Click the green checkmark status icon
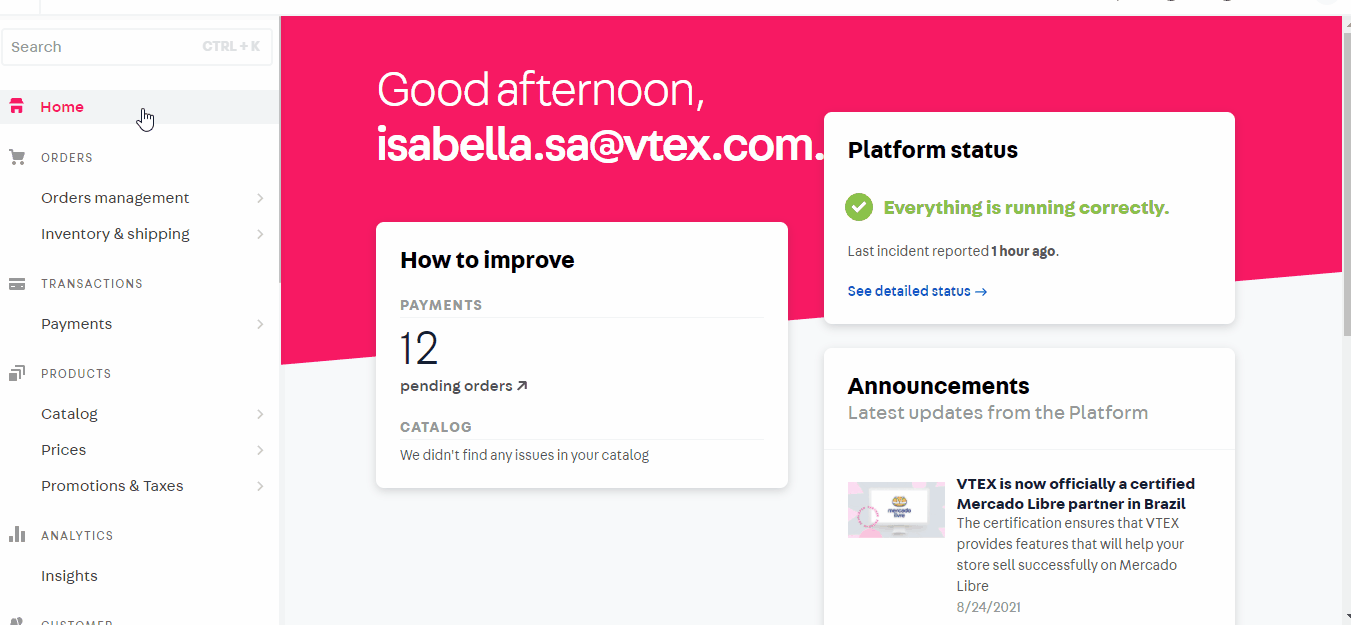The width and height of the screenshot is (1351, 625). coord(859,208)
